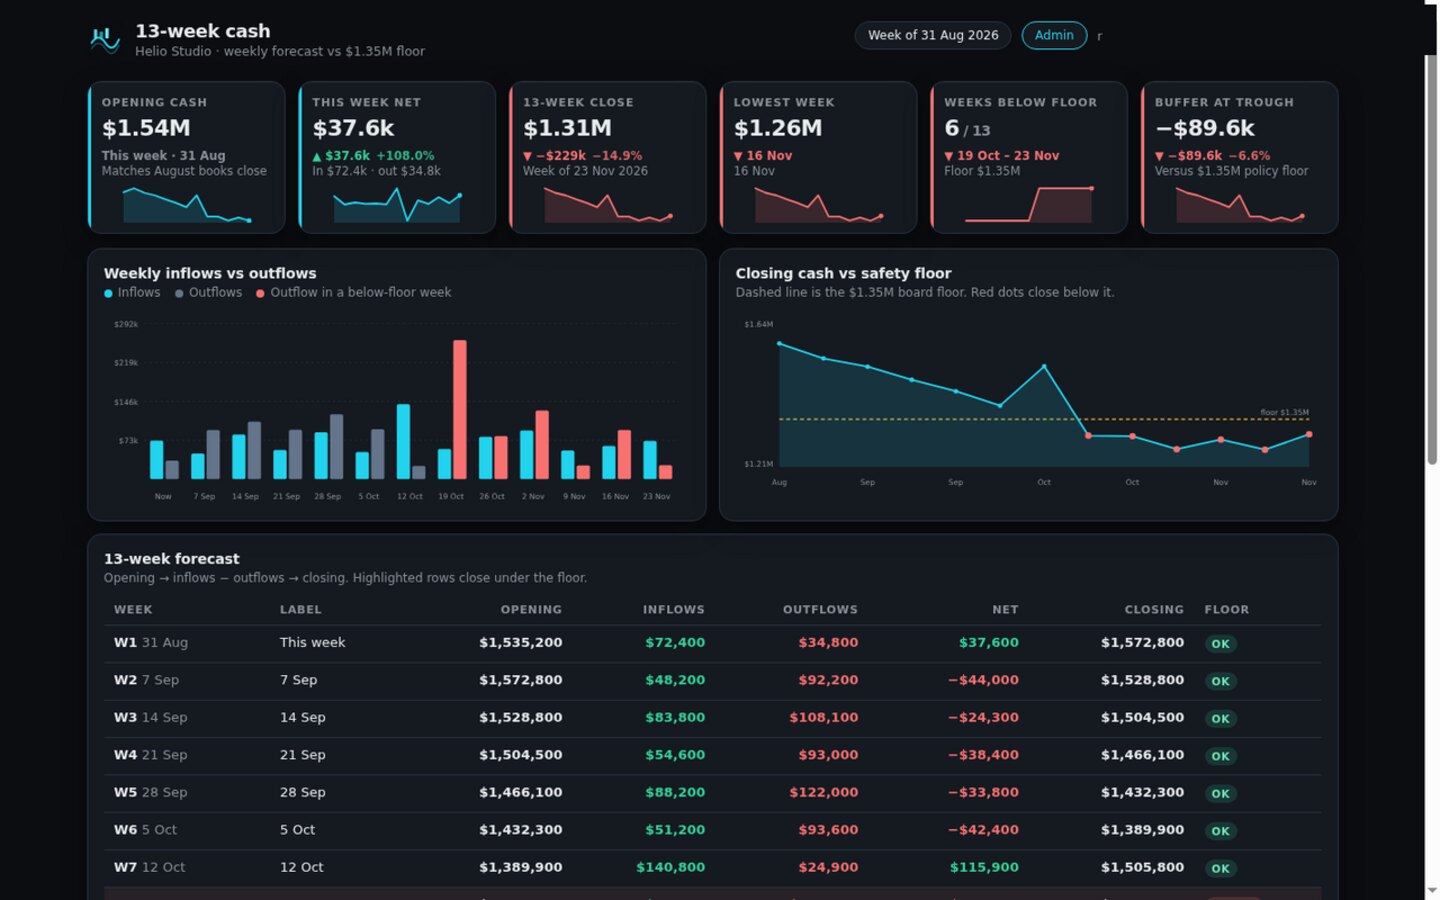This screenshot has width=1440, height=900.
Task: Click the $122,000 outflows value in W5
Action: tap(824, 792)
